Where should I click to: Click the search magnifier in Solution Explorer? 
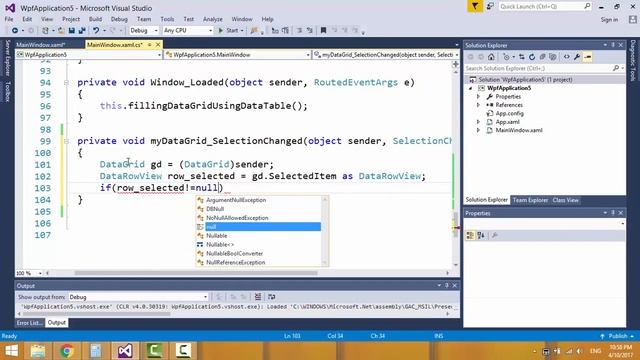coord(616,68)
